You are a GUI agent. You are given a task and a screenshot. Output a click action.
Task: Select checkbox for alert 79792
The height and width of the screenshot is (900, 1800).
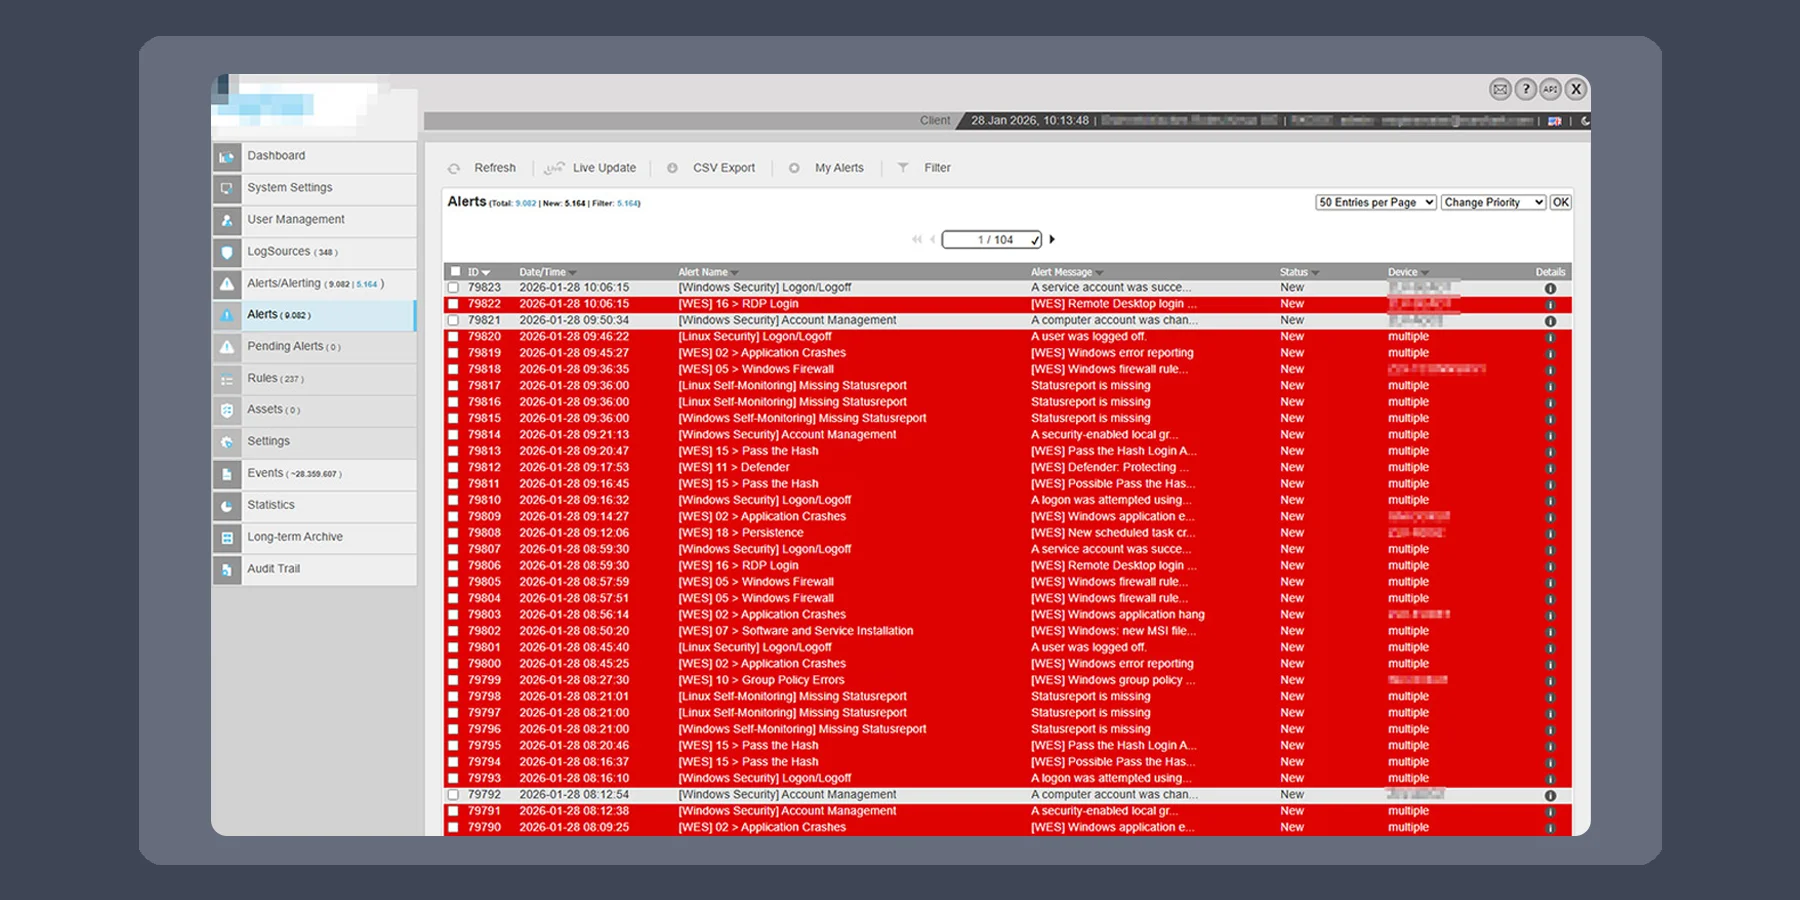(454, 795)
